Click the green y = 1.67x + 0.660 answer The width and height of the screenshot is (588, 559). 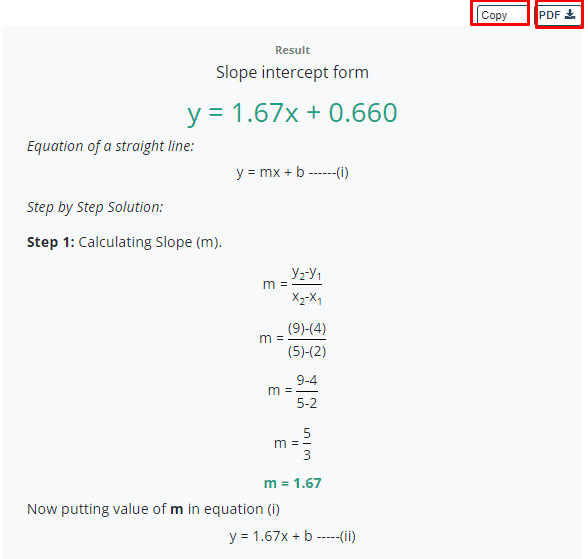[292, 113]
